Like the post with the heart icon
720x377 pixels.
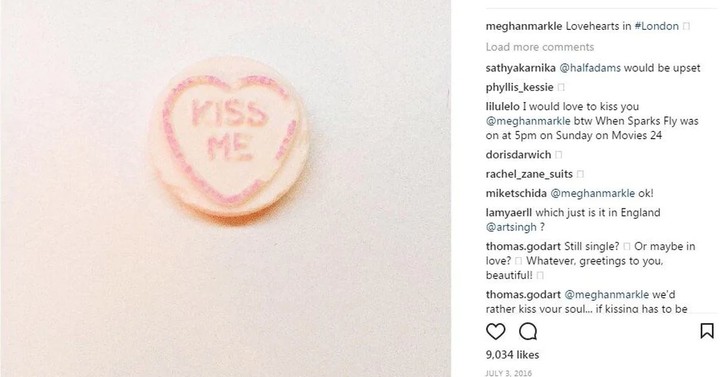(495, 331)
